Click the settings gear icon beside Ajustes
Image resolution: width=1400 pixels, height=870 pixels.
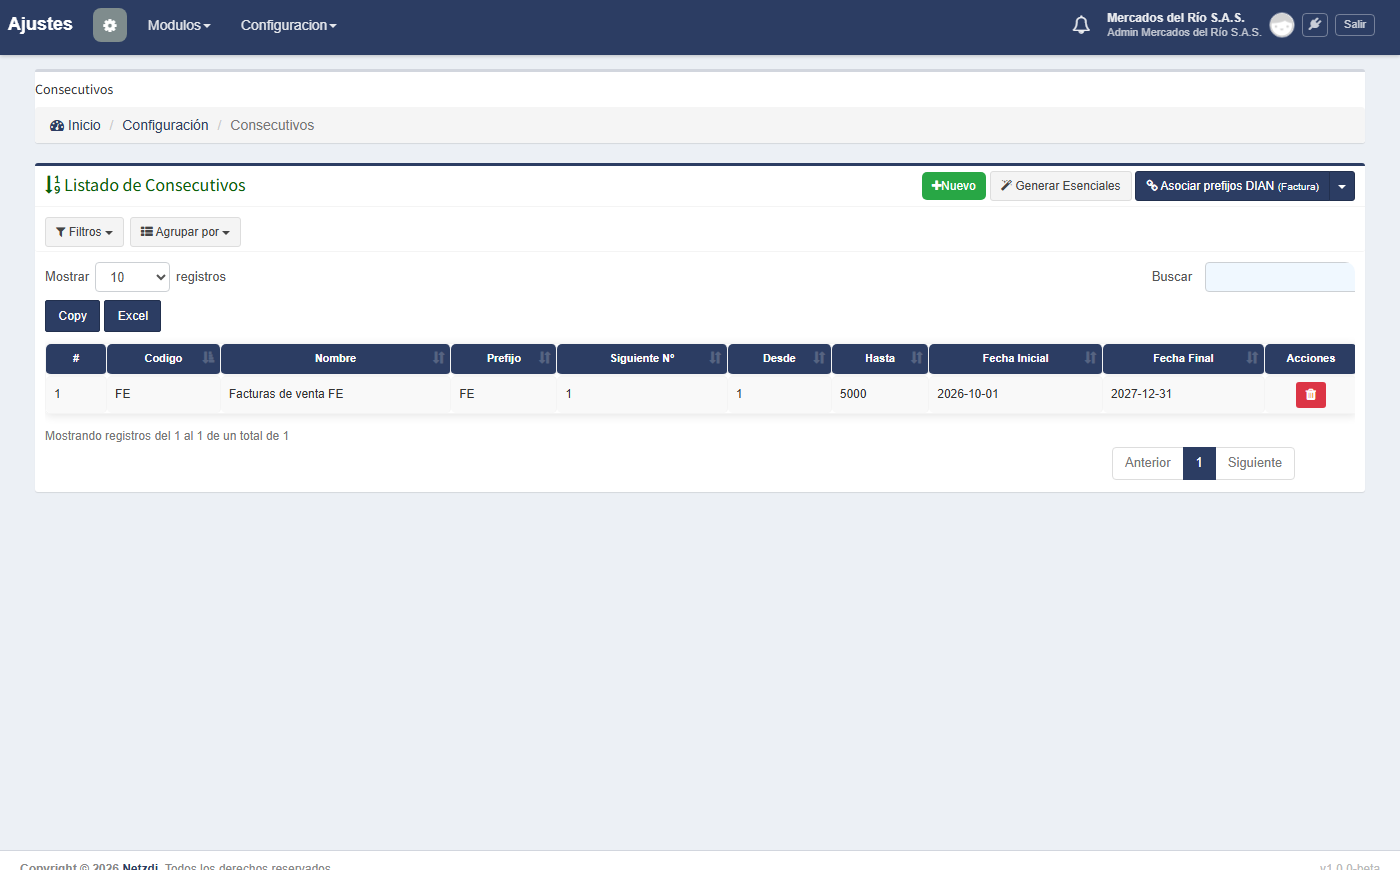pyautogui.click(x=110, y=25)
